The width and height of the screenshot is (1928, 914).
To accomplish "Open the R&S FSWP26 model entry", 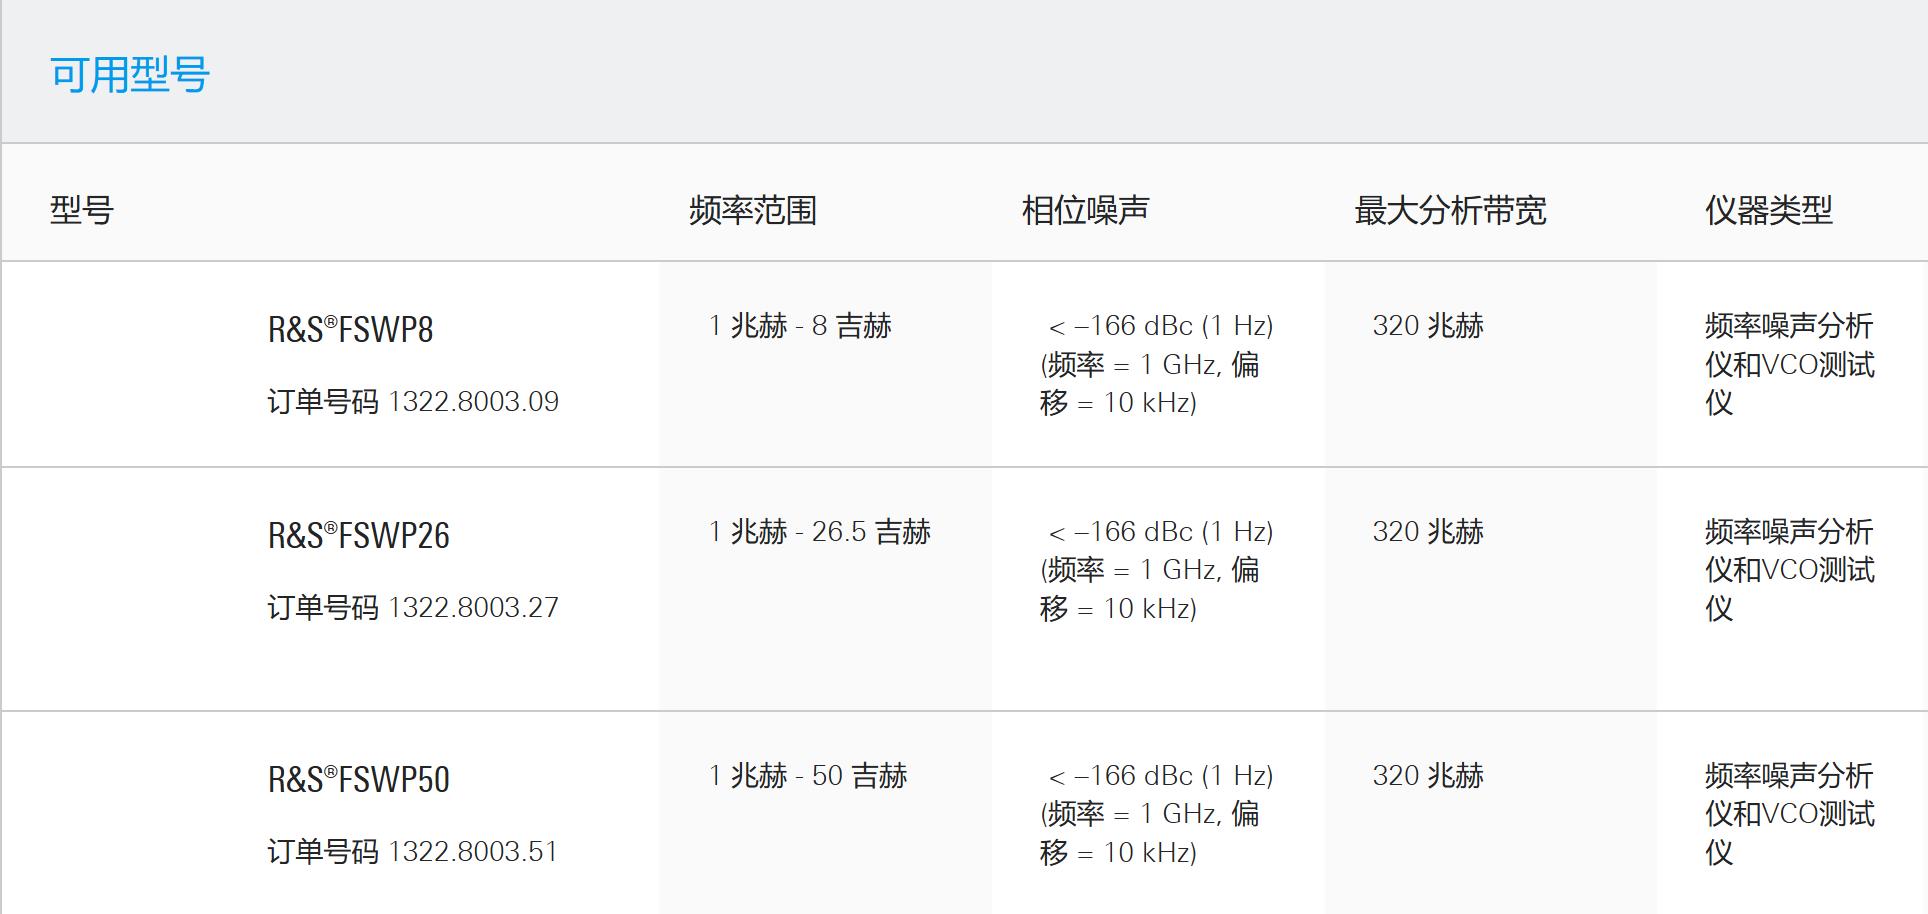I will pyautogui.click(x=358, y=536).
